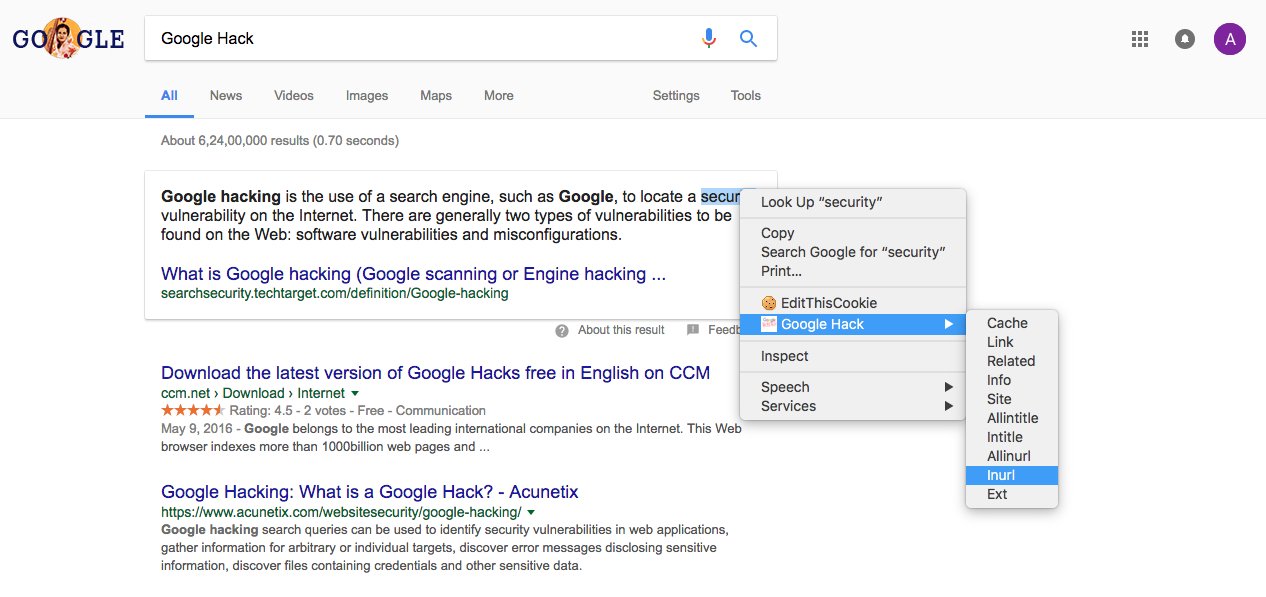Select Cache in the Google Hack submenu

(x=1012, y=323)
